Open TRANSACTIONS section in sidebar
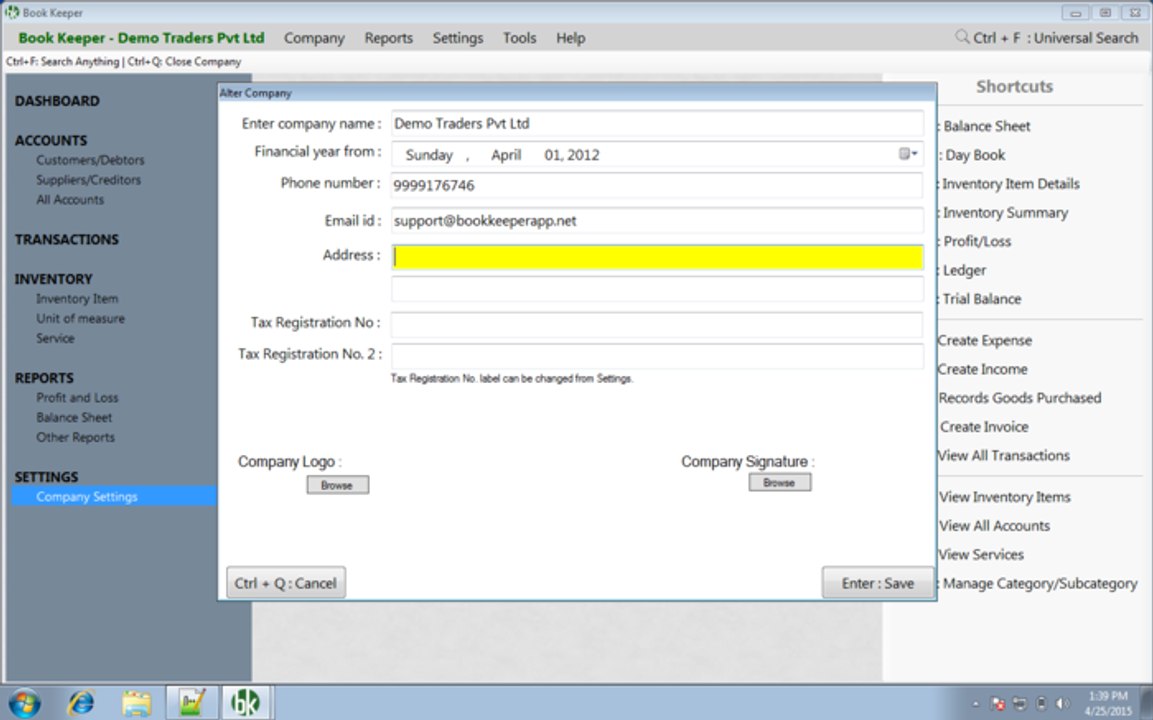Image resolution: width=1153 pixels, height=720 pixels. point(66,240)
